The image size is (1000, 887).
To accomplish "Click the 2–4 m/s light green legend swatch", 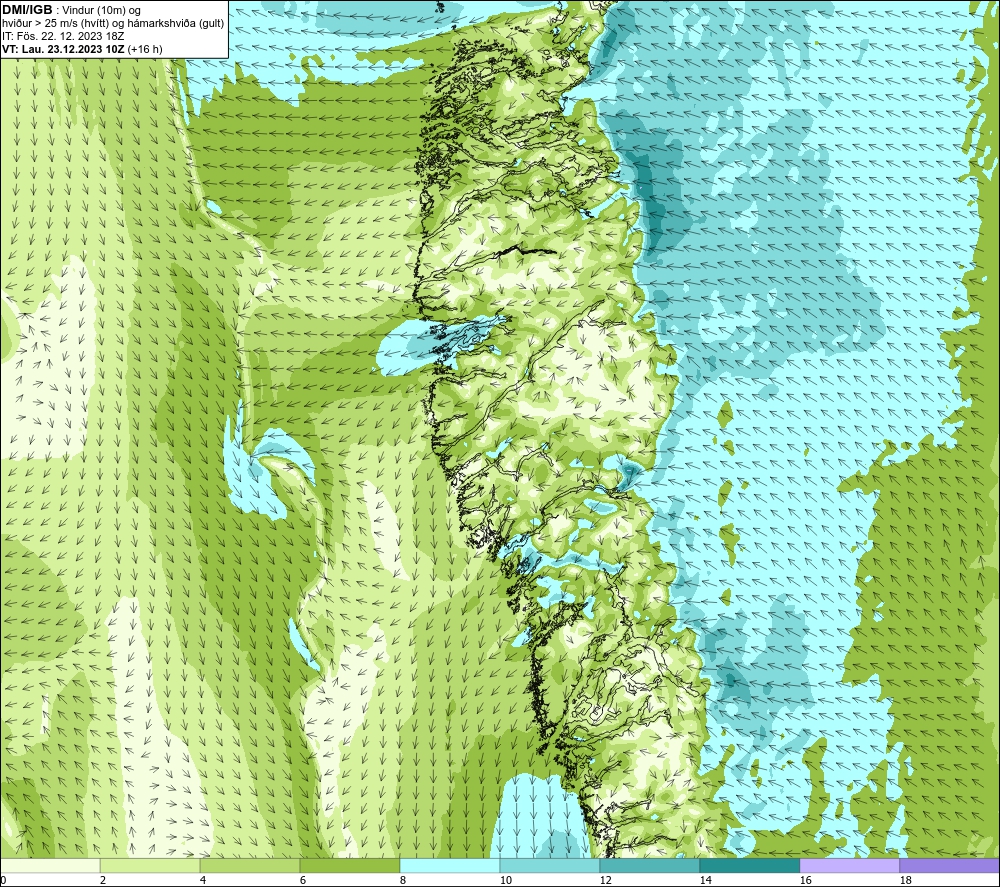I will (x=150, y=865).
